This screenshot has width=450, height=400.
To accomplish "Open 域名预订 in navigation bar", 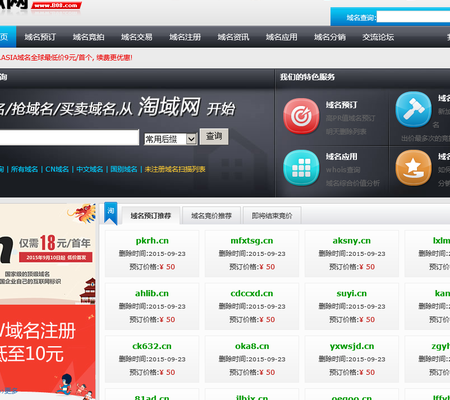I will coord(40,37).
